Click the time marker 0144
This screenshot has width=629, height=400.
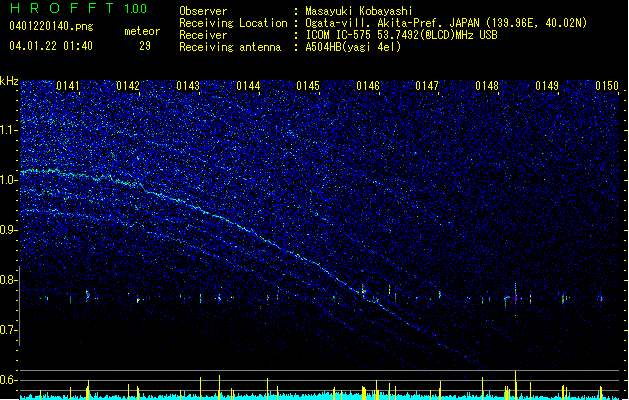point(248,86)
